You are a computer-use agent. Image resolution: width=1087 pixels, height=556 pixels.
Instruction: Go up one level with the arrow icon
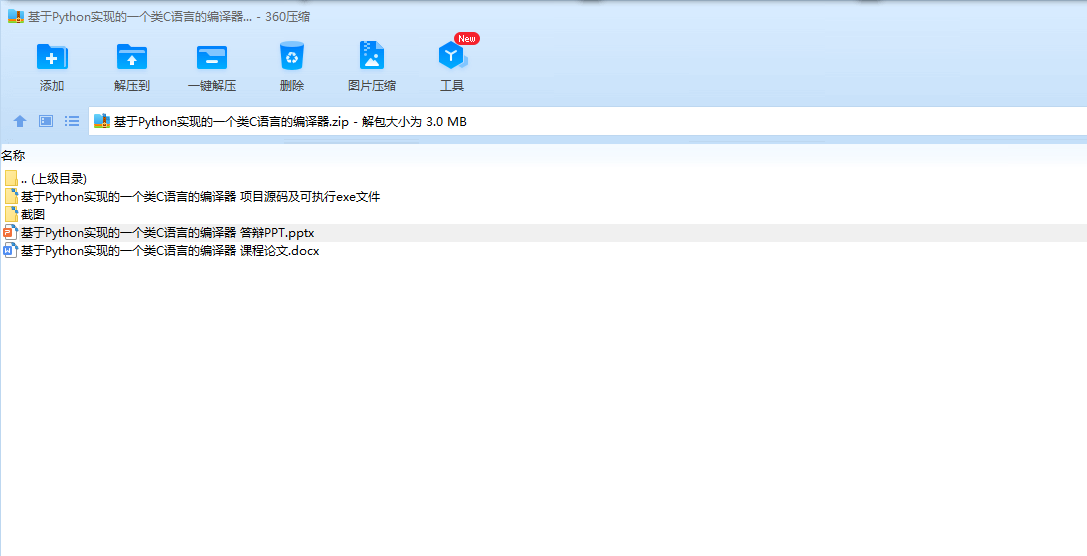[20, 121]
